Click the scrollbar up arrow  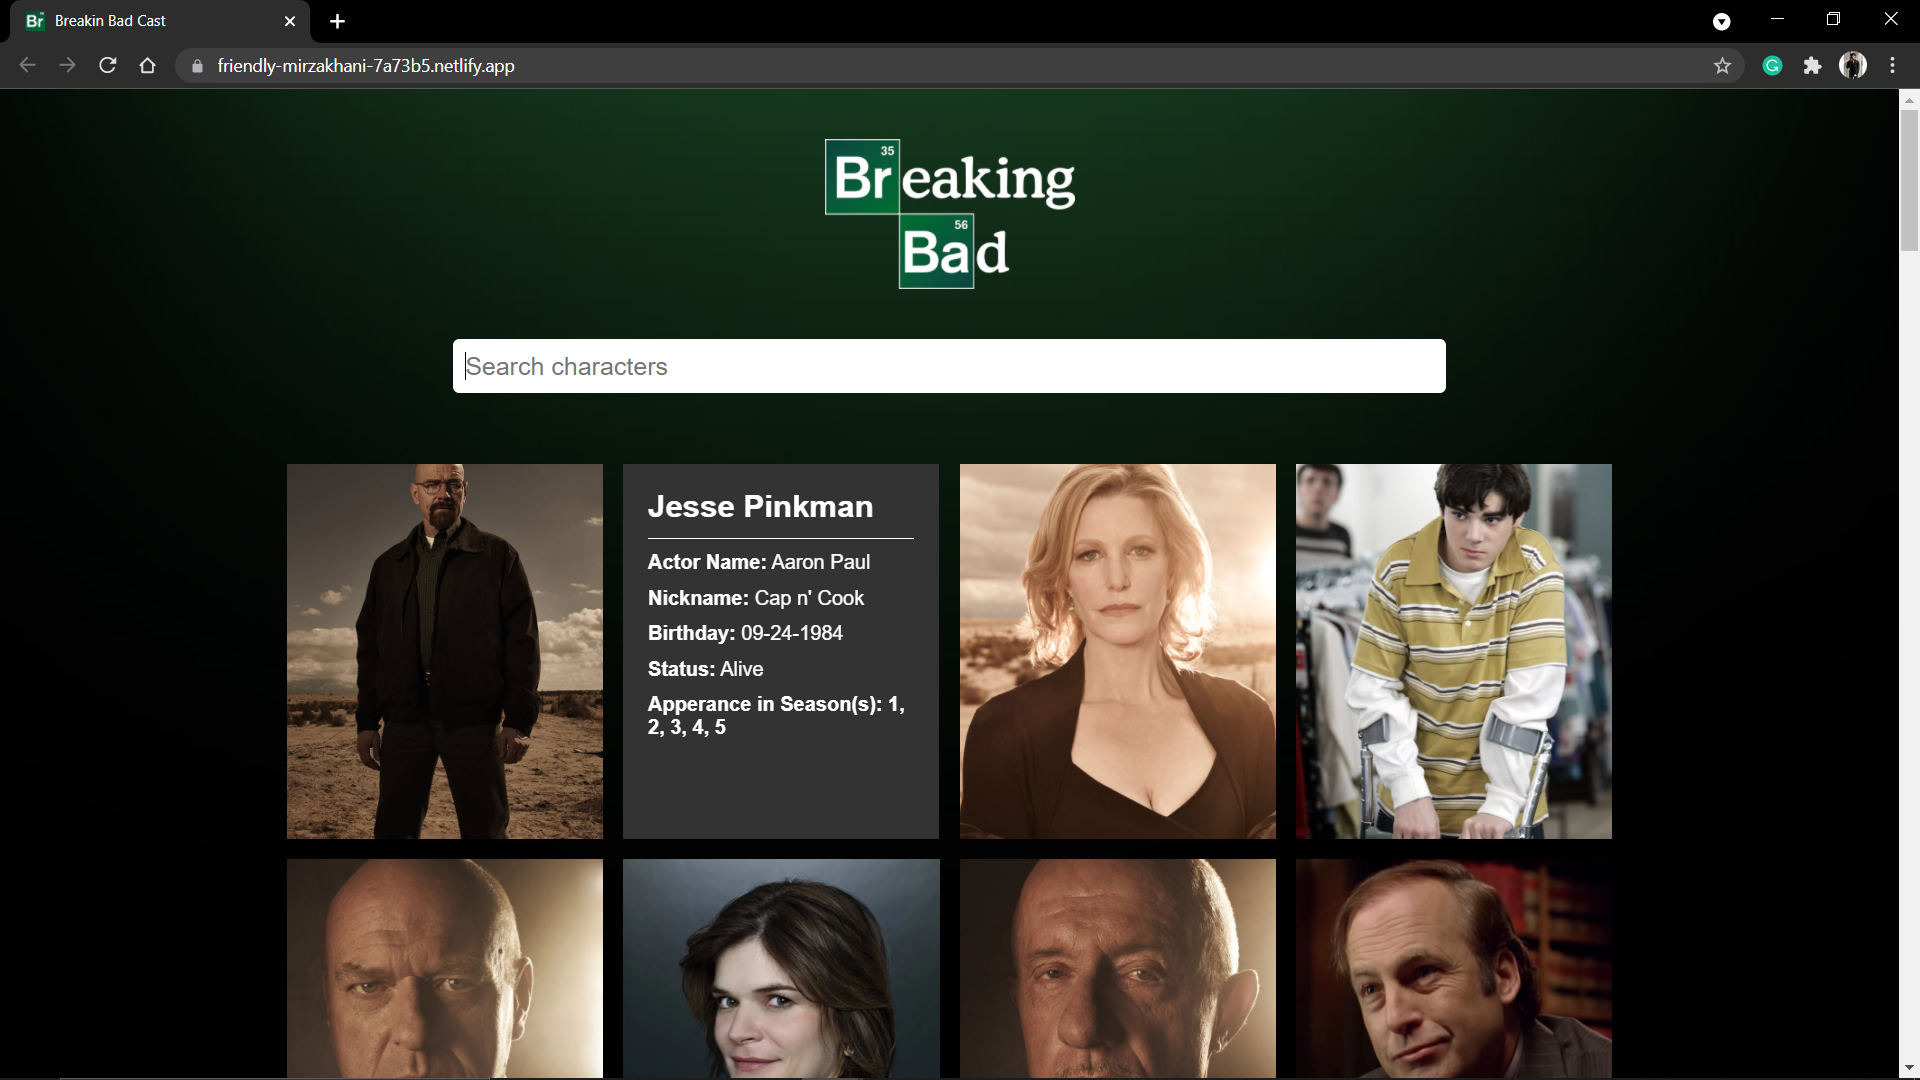click(x=1909, y=100)
